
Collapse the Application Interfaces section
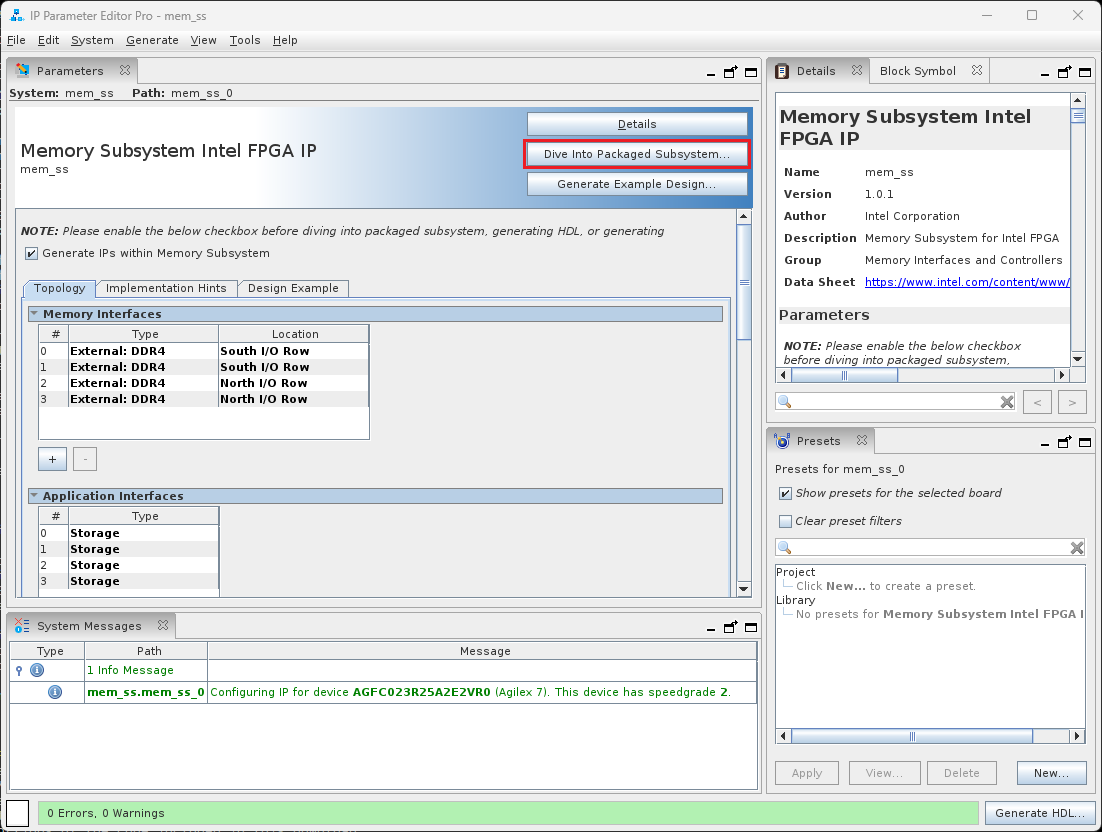(34, 496)
